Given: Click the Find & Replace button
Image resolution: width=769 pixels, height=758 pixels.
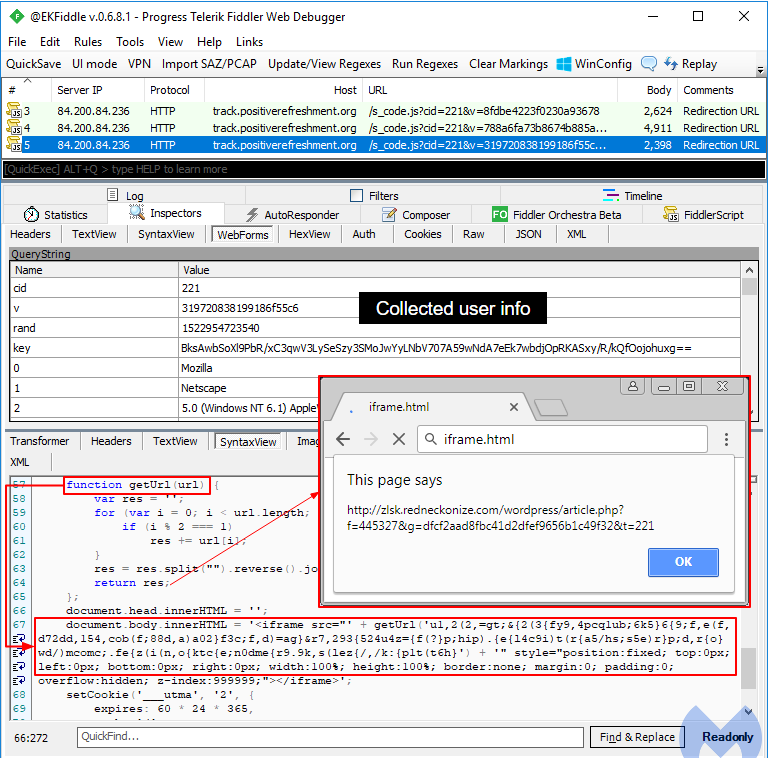Looking at the screenshot, I should (637, 737).
